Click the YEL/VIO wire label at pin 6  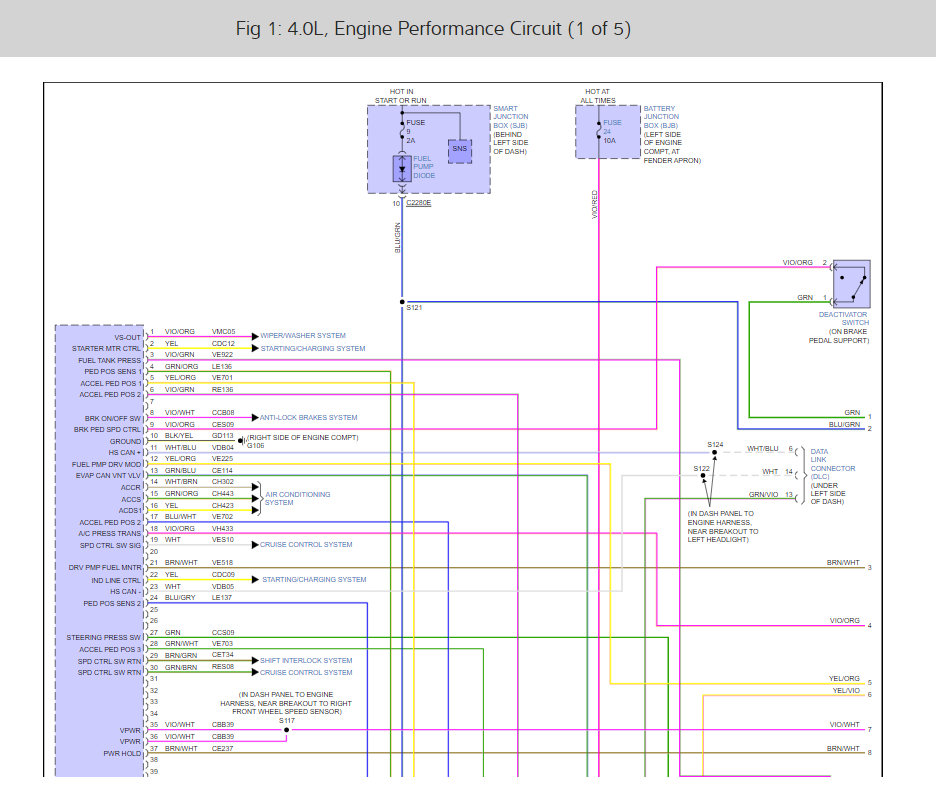846,691
